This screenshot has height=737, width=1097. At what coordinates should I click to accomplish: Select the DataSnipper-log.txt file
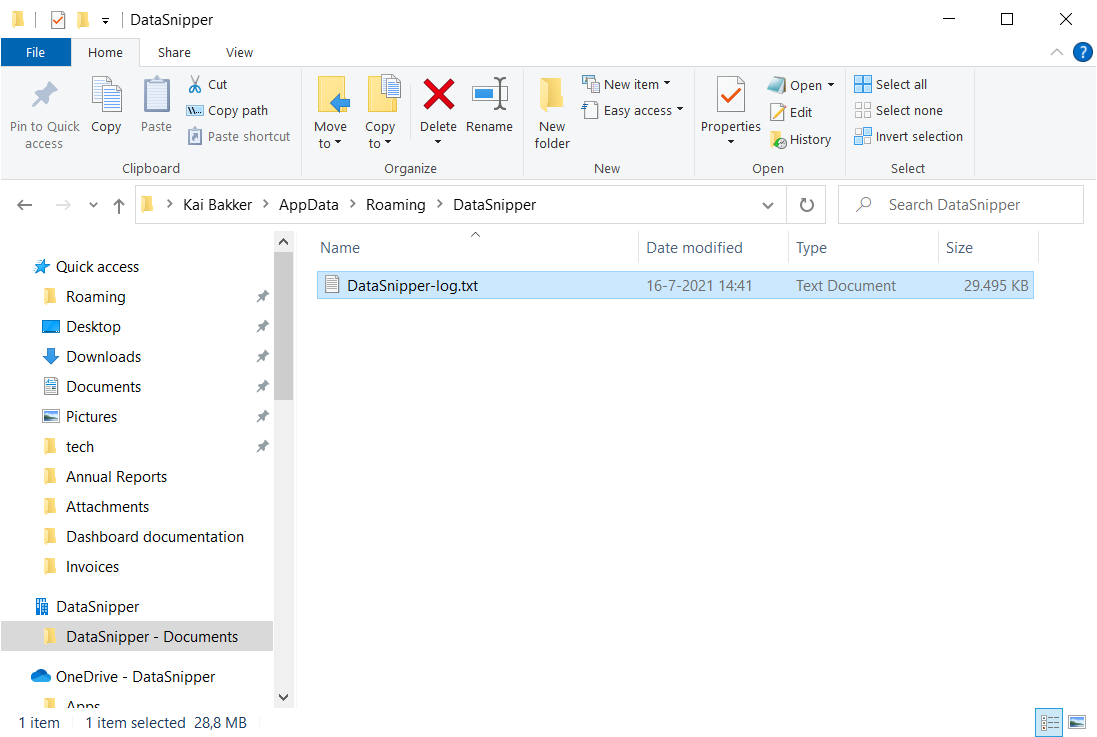point(675,286)
